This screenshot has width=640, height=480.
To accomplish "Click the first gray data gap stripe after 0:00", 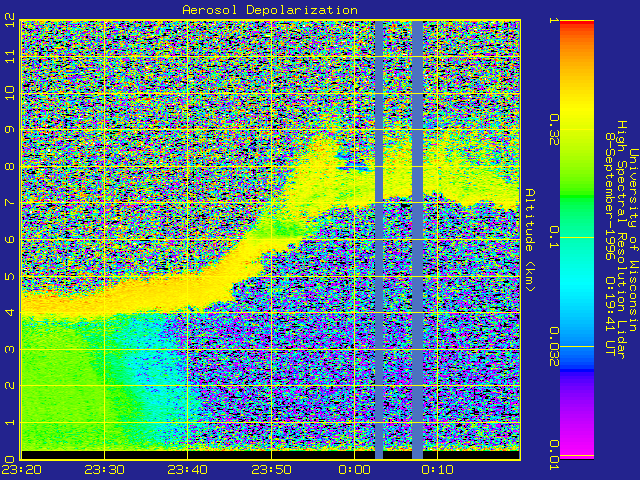I will tap(379, 240).
